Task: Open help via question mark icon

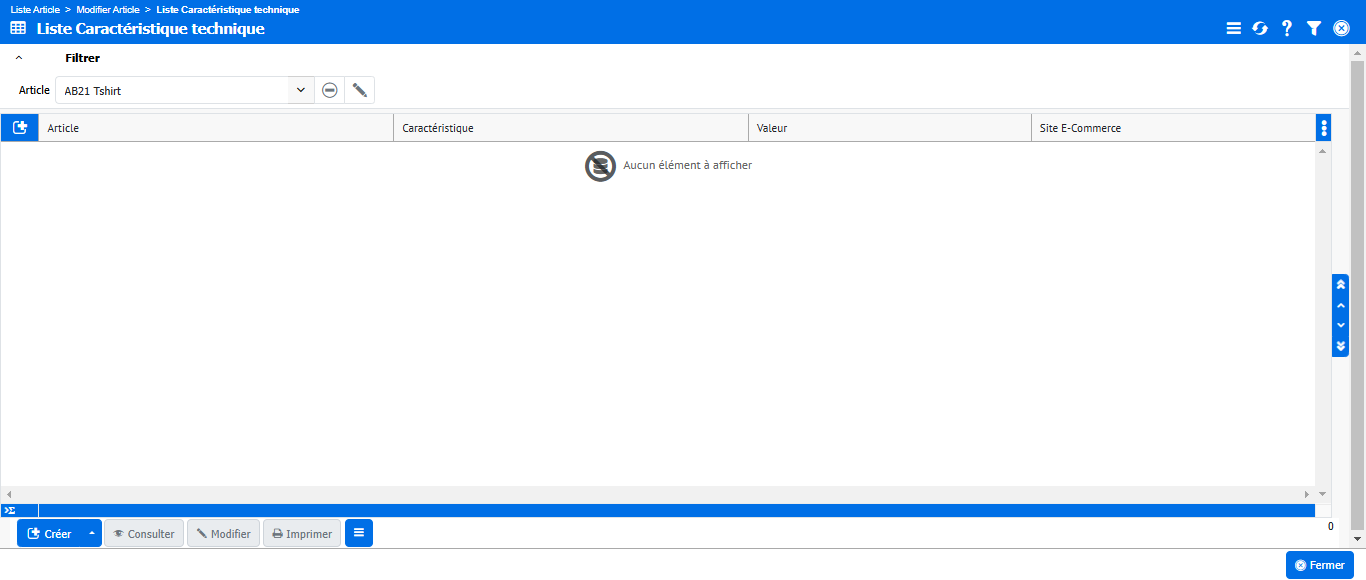Action: coord(1287,29)
